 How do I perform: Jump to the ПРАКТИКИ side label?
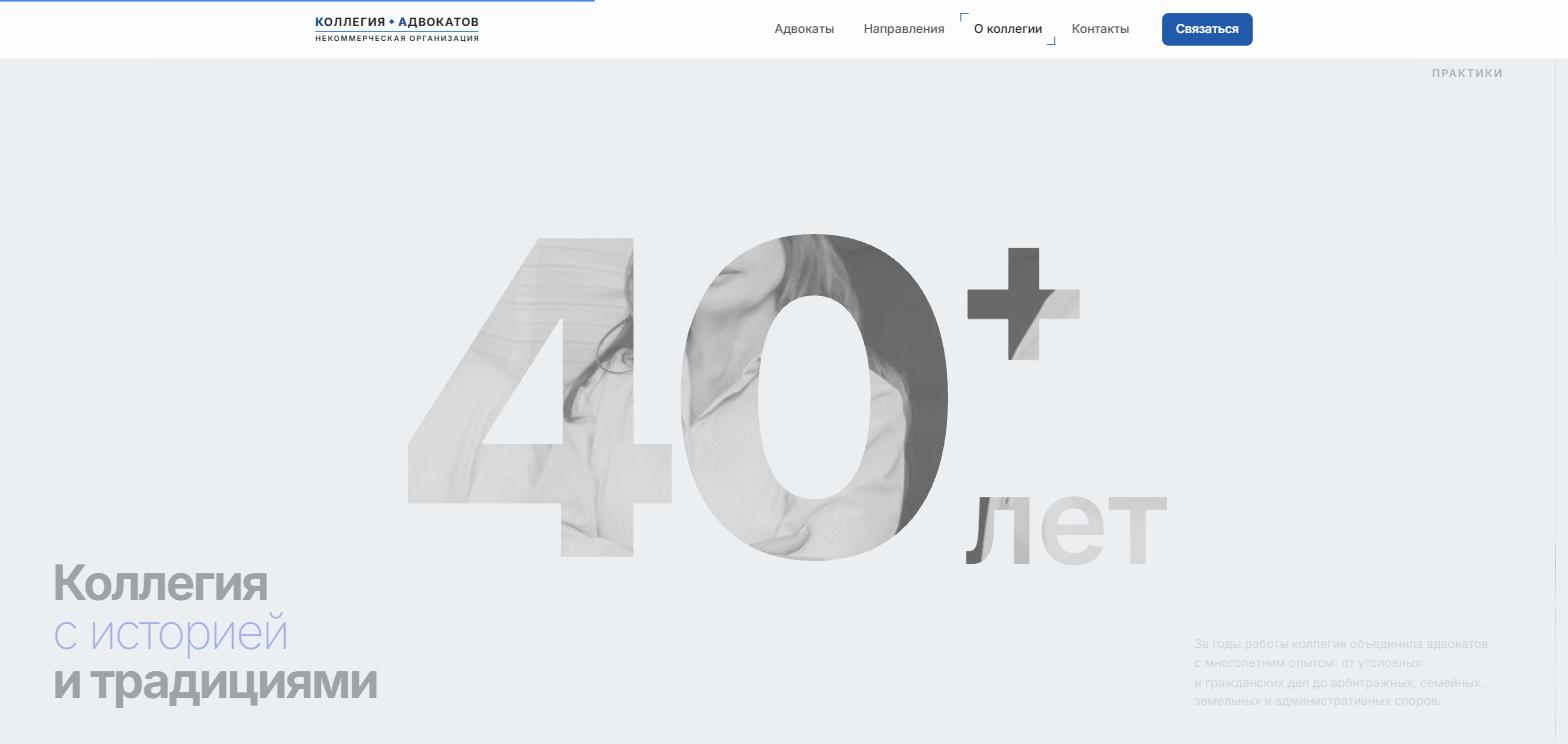click(1467, 73)
